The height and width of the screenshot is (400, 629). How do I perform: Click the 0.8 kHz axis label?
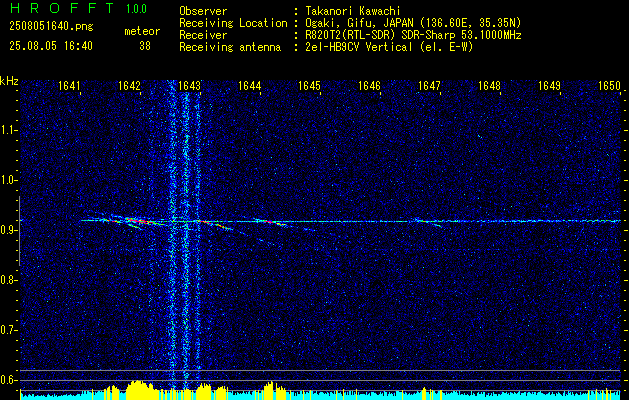[x=8, y=280]
